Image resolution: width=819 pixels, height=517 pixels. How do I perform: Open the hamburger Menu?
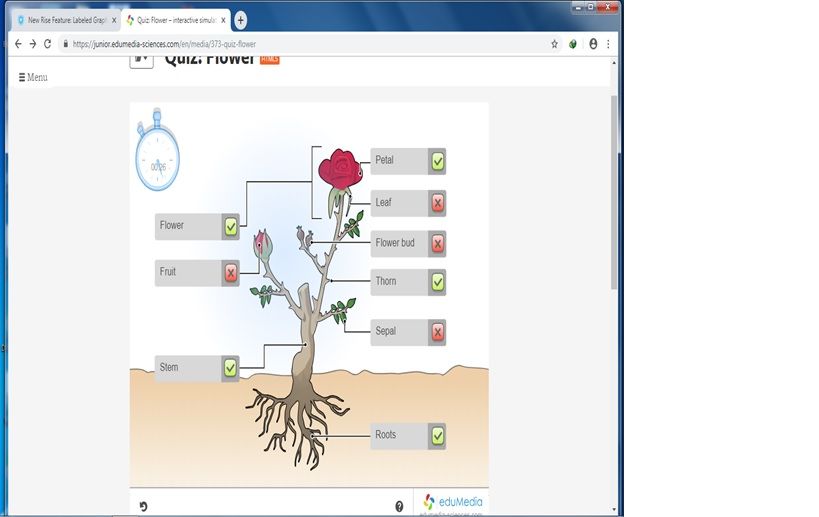(x=33, y=77)
